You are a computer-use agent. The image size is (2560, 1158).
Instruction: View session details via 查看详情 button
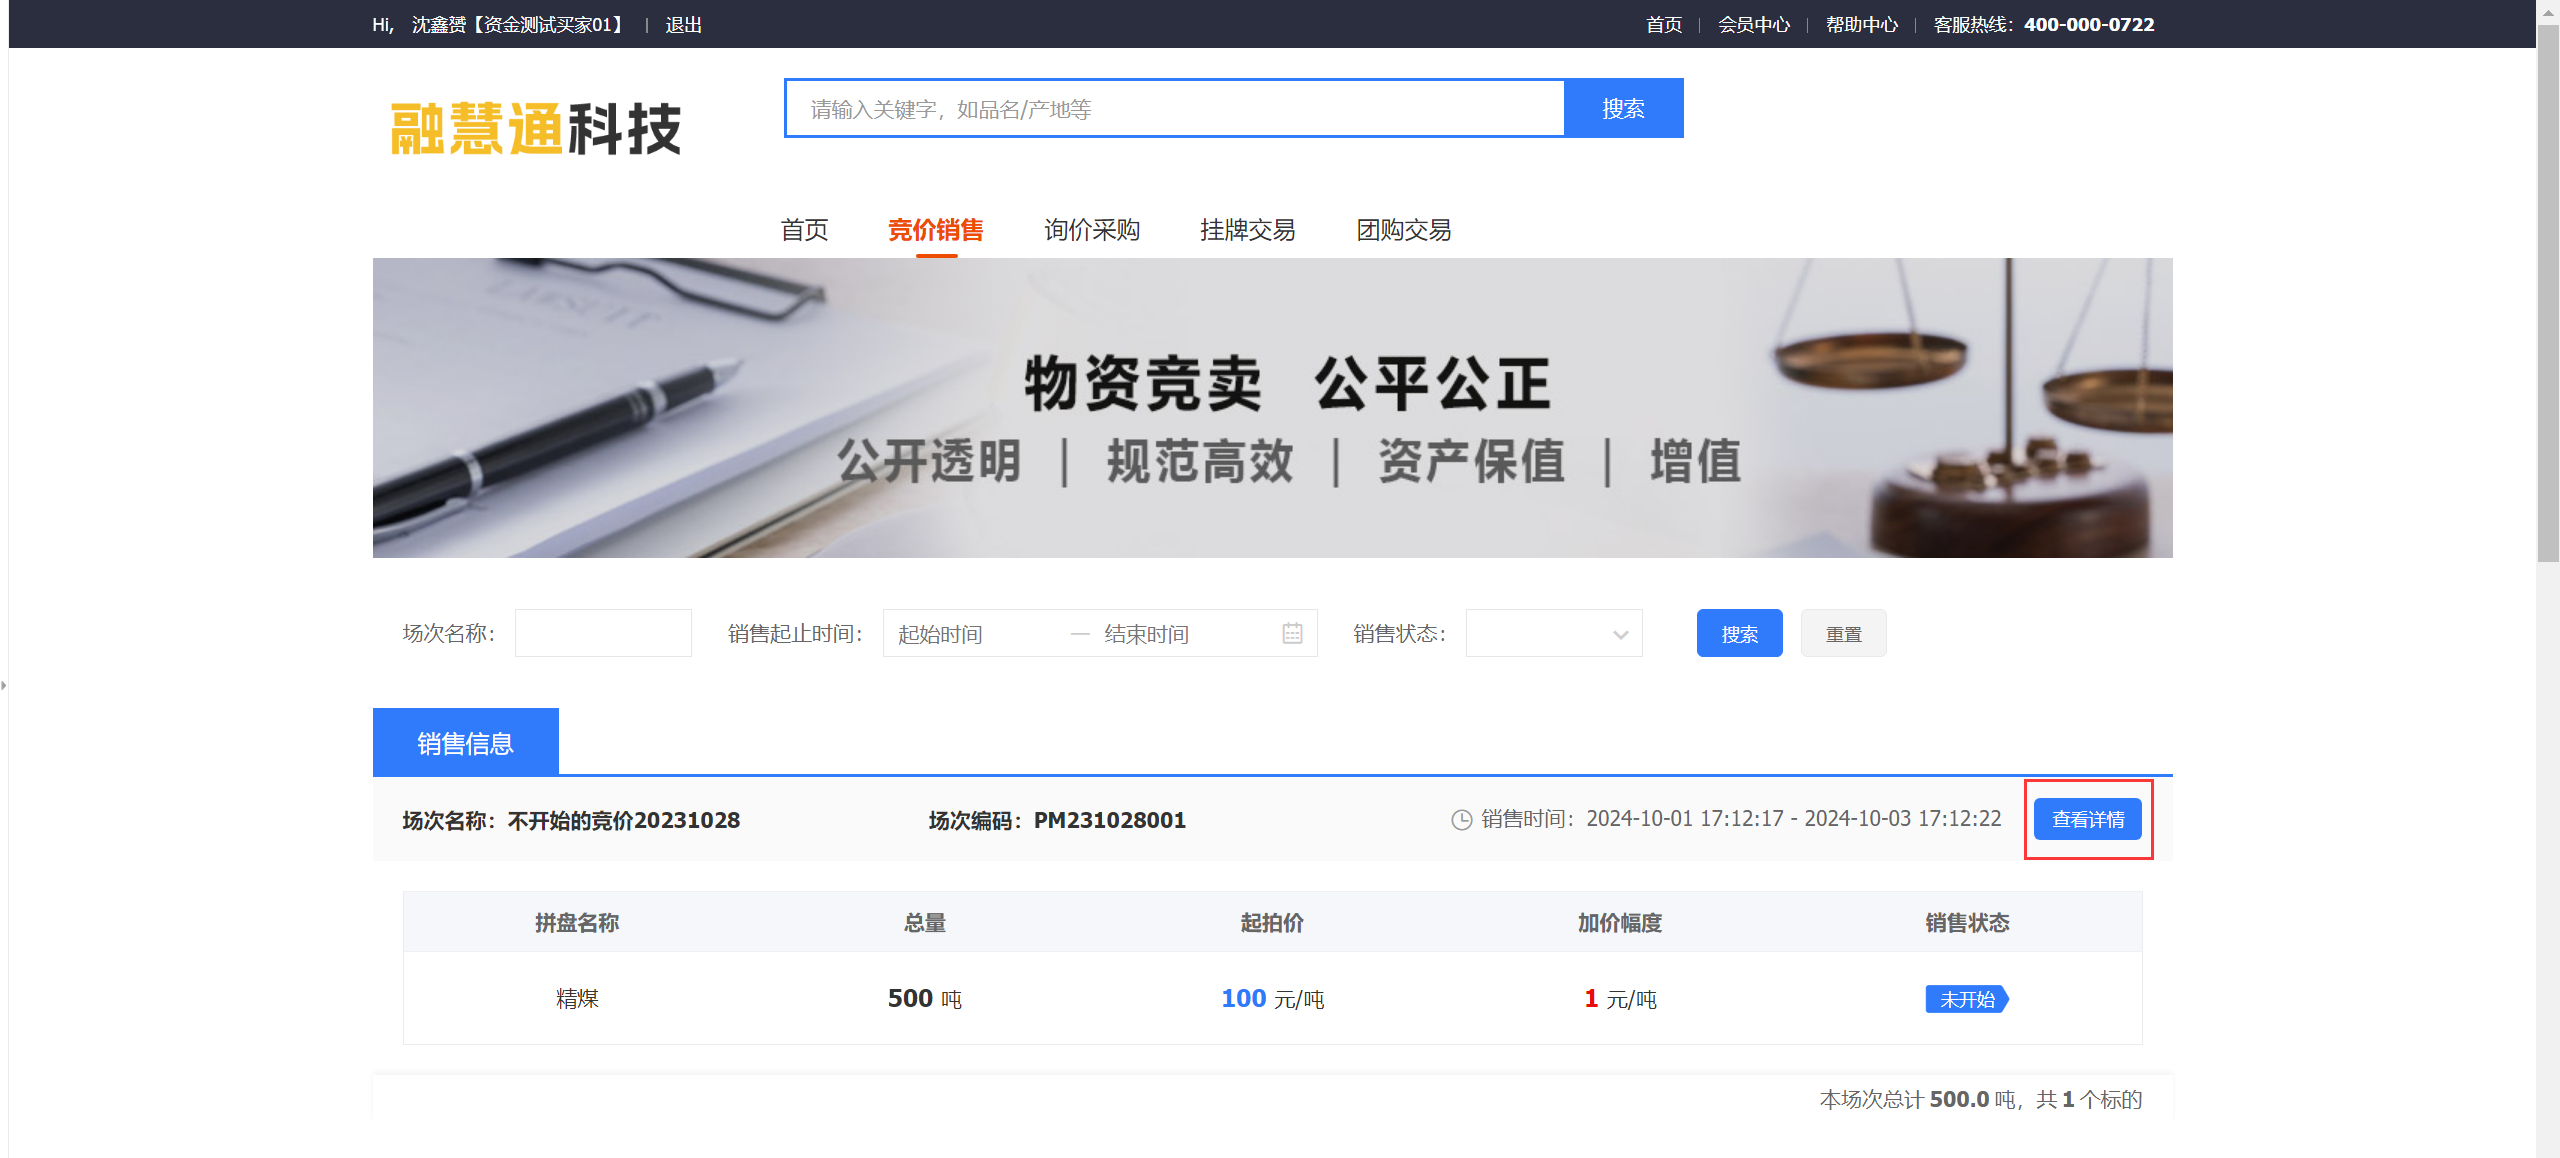(2088, 819)
